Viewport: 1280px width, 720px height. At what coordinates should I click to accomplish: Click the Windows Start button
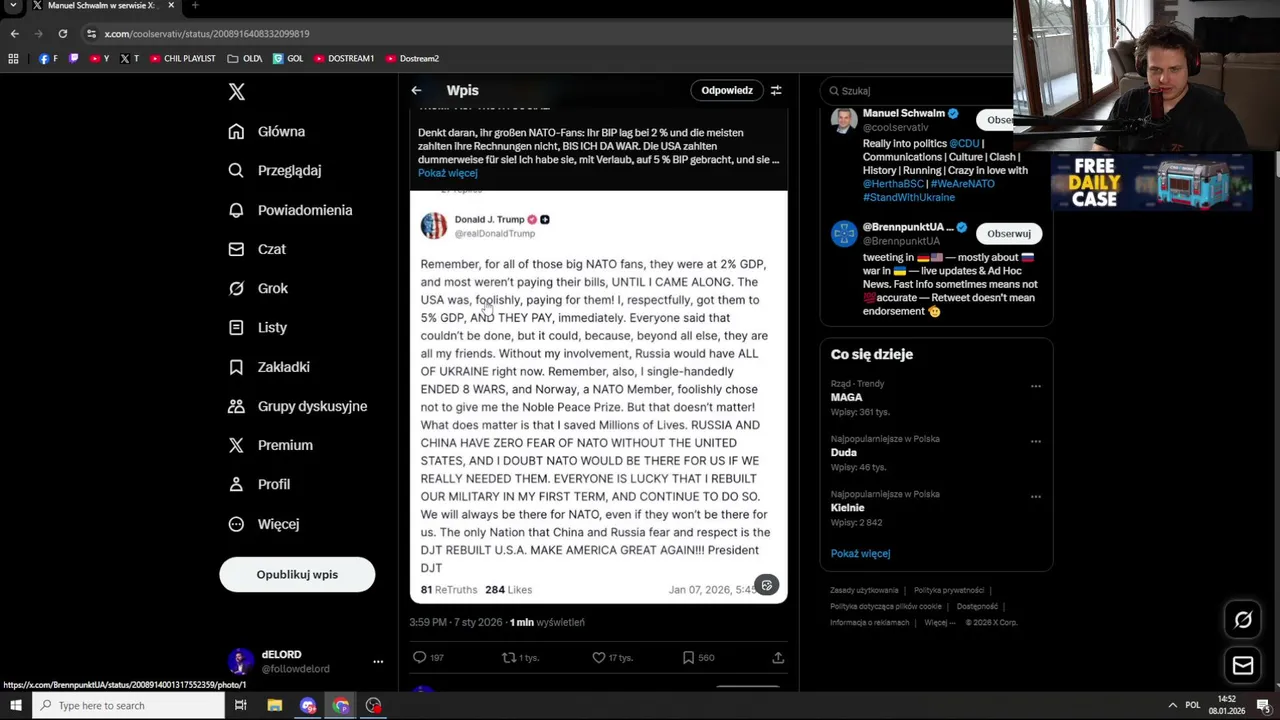tap(15, 705)
